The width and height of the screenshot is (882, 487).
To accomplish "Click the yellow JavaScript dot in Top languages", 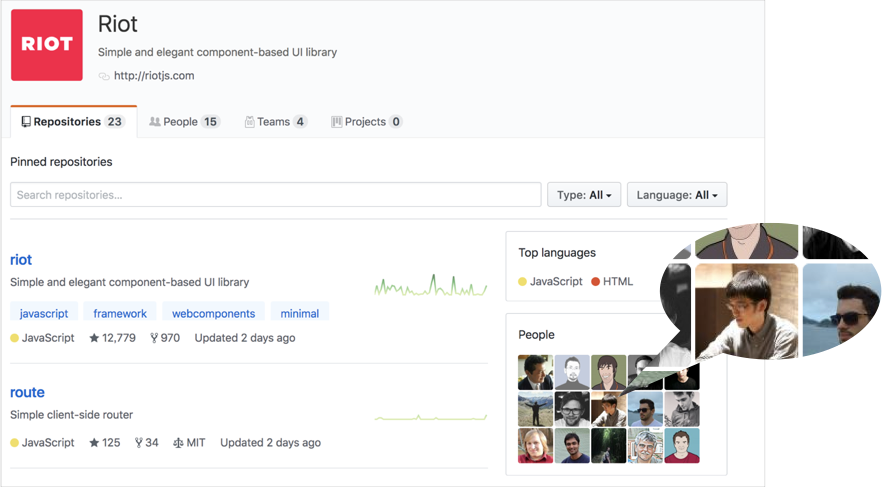I will pos(523,282).
